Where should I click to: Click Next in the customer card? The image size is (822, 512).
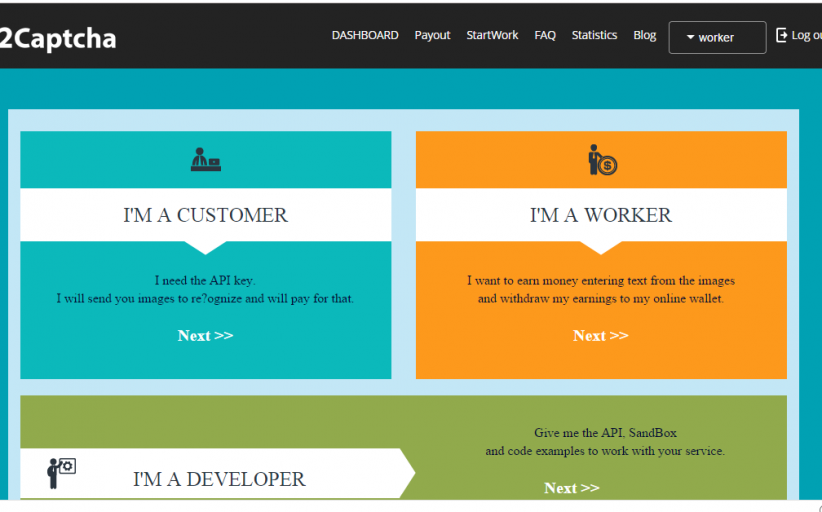click(205, 335)
